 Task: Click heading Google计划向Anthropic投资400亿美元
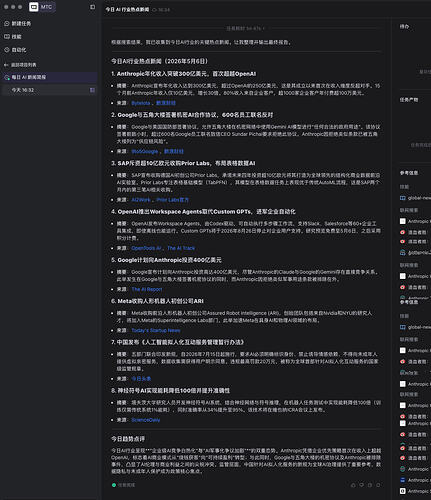point(166,260)
